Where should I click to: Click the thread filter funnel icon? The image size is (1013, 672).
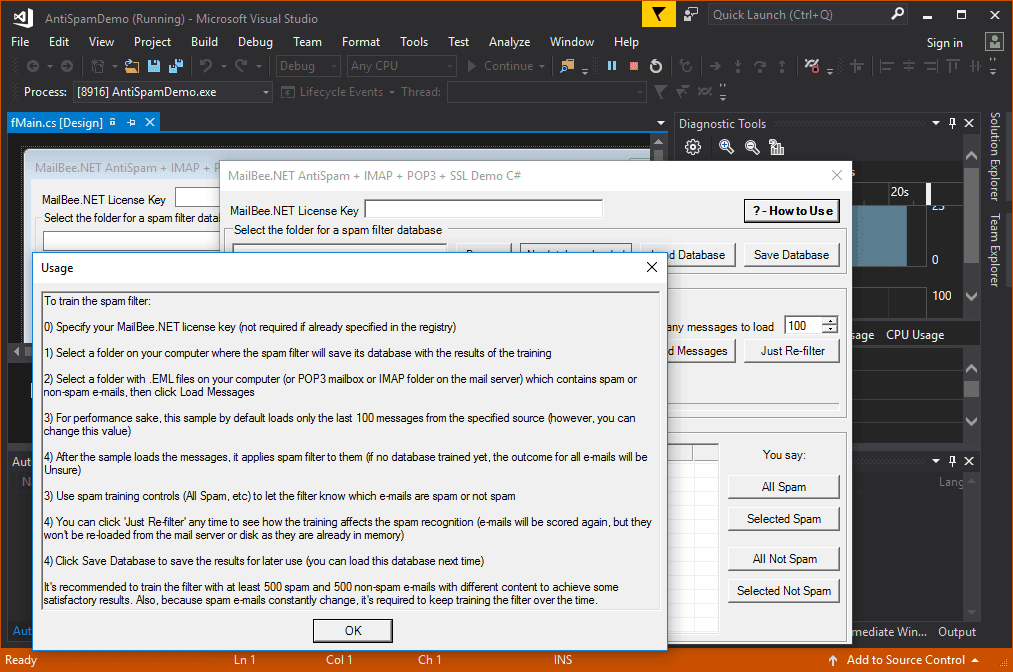[660, 92]
